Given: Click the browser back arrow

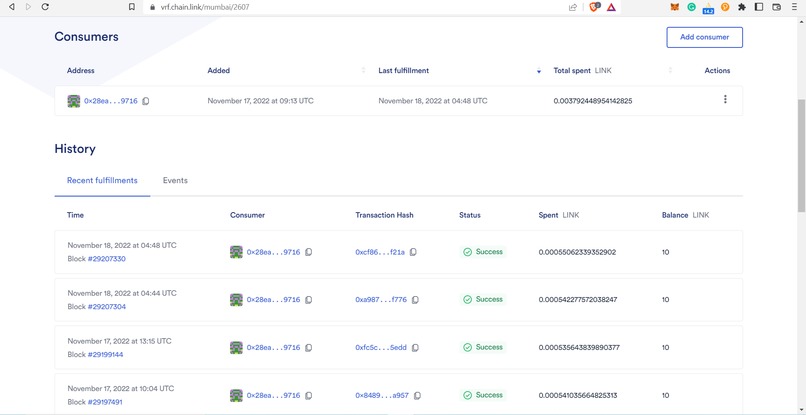Looking at the screenshot, I should point(11,7).
